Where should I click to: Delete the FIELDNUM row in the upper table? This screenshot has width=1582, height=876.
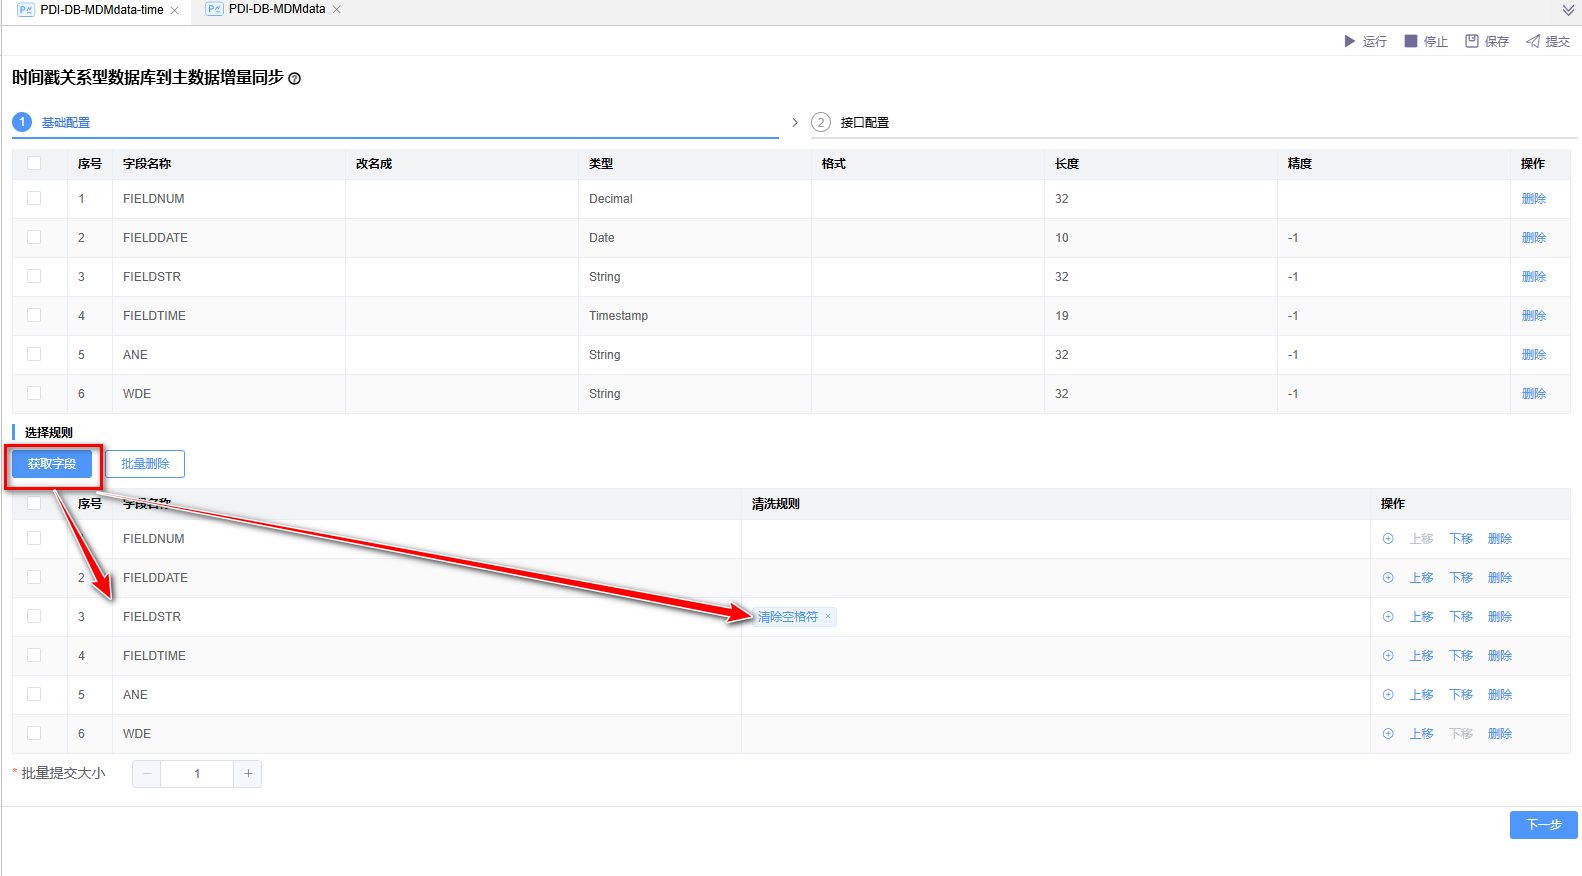tap(1534, 199)
